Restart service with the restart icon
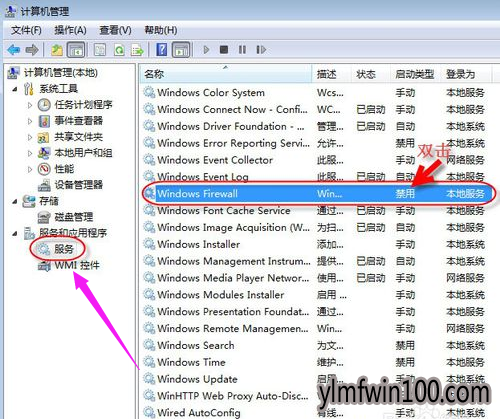Viewport: 501px width, 419px height. 261,50
